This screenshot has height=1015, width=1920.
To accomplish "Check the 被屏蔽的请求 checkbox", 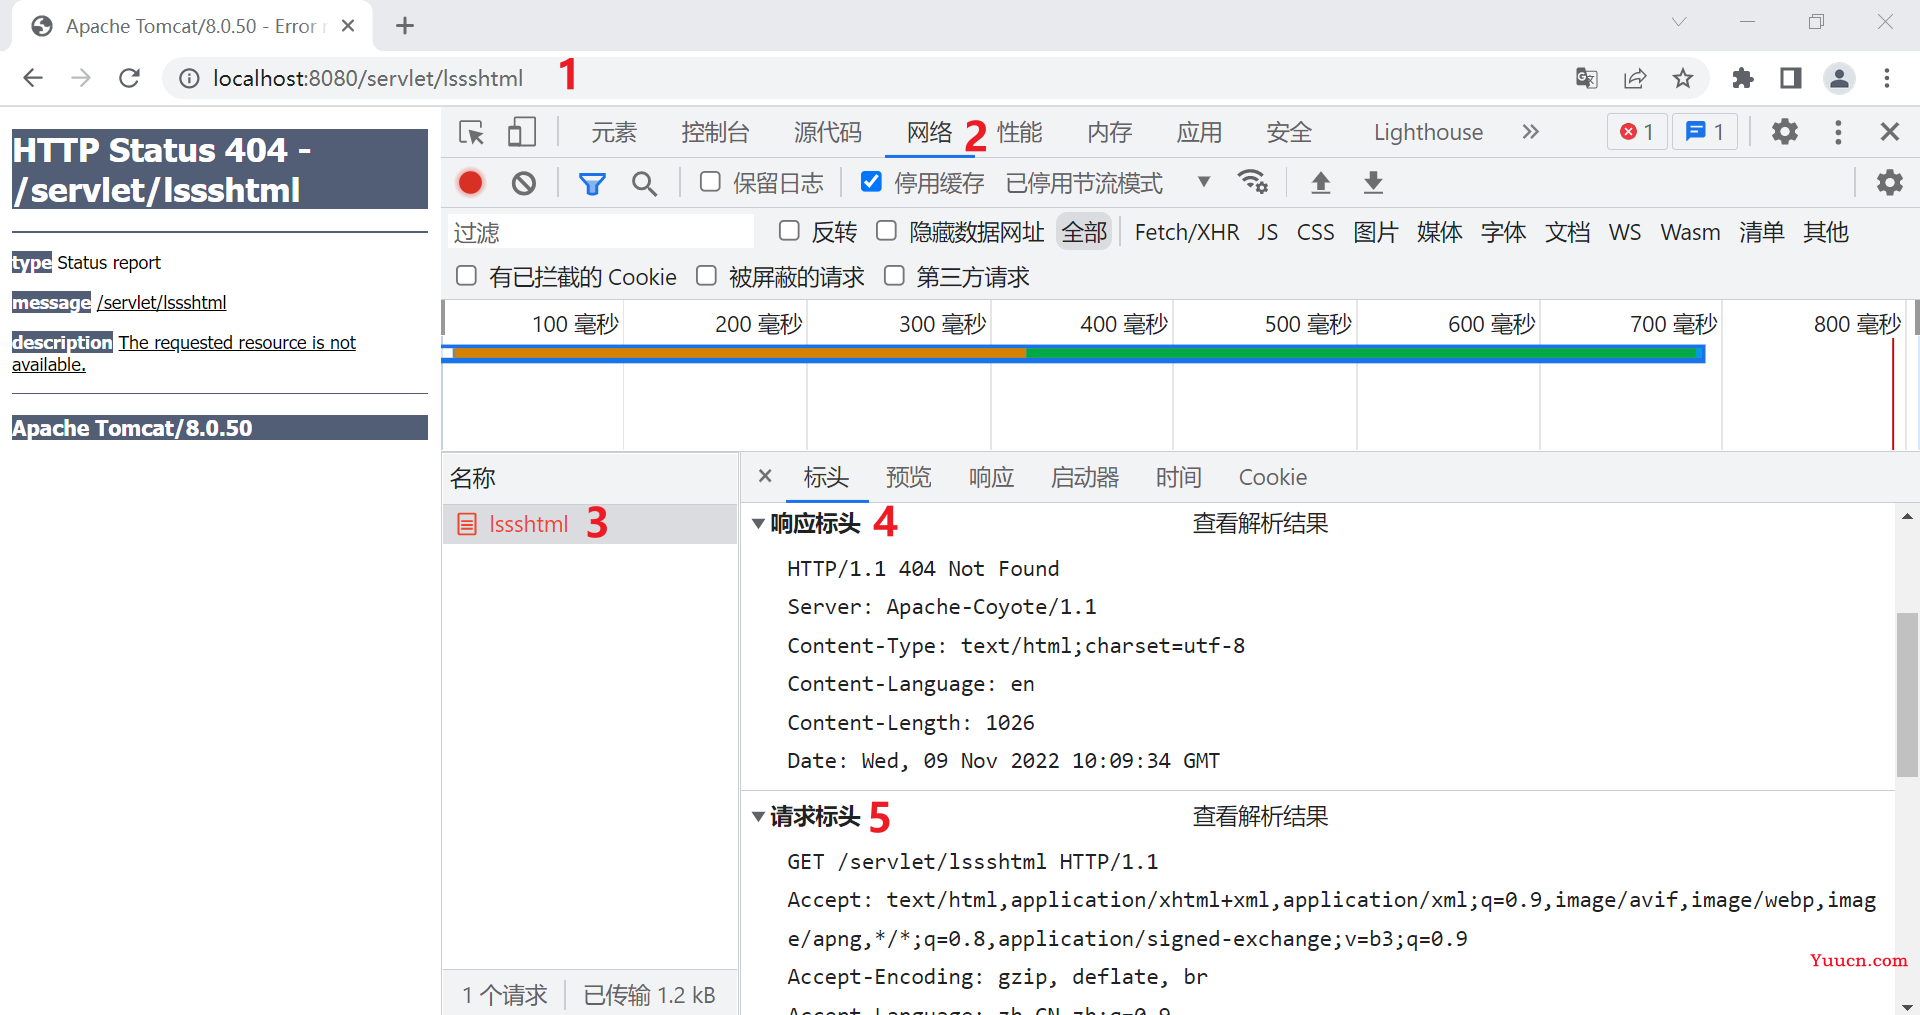I will pyautogui.click(x=706, y=276).
